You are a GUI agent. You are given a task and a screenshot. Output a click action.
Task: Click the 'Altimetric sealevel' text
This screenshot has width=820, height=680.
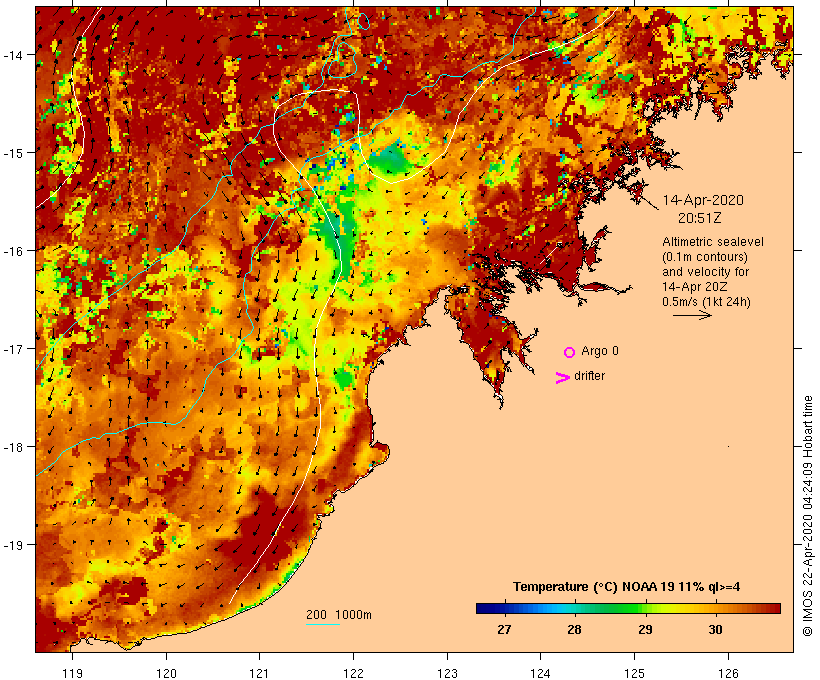pos(713,242)
